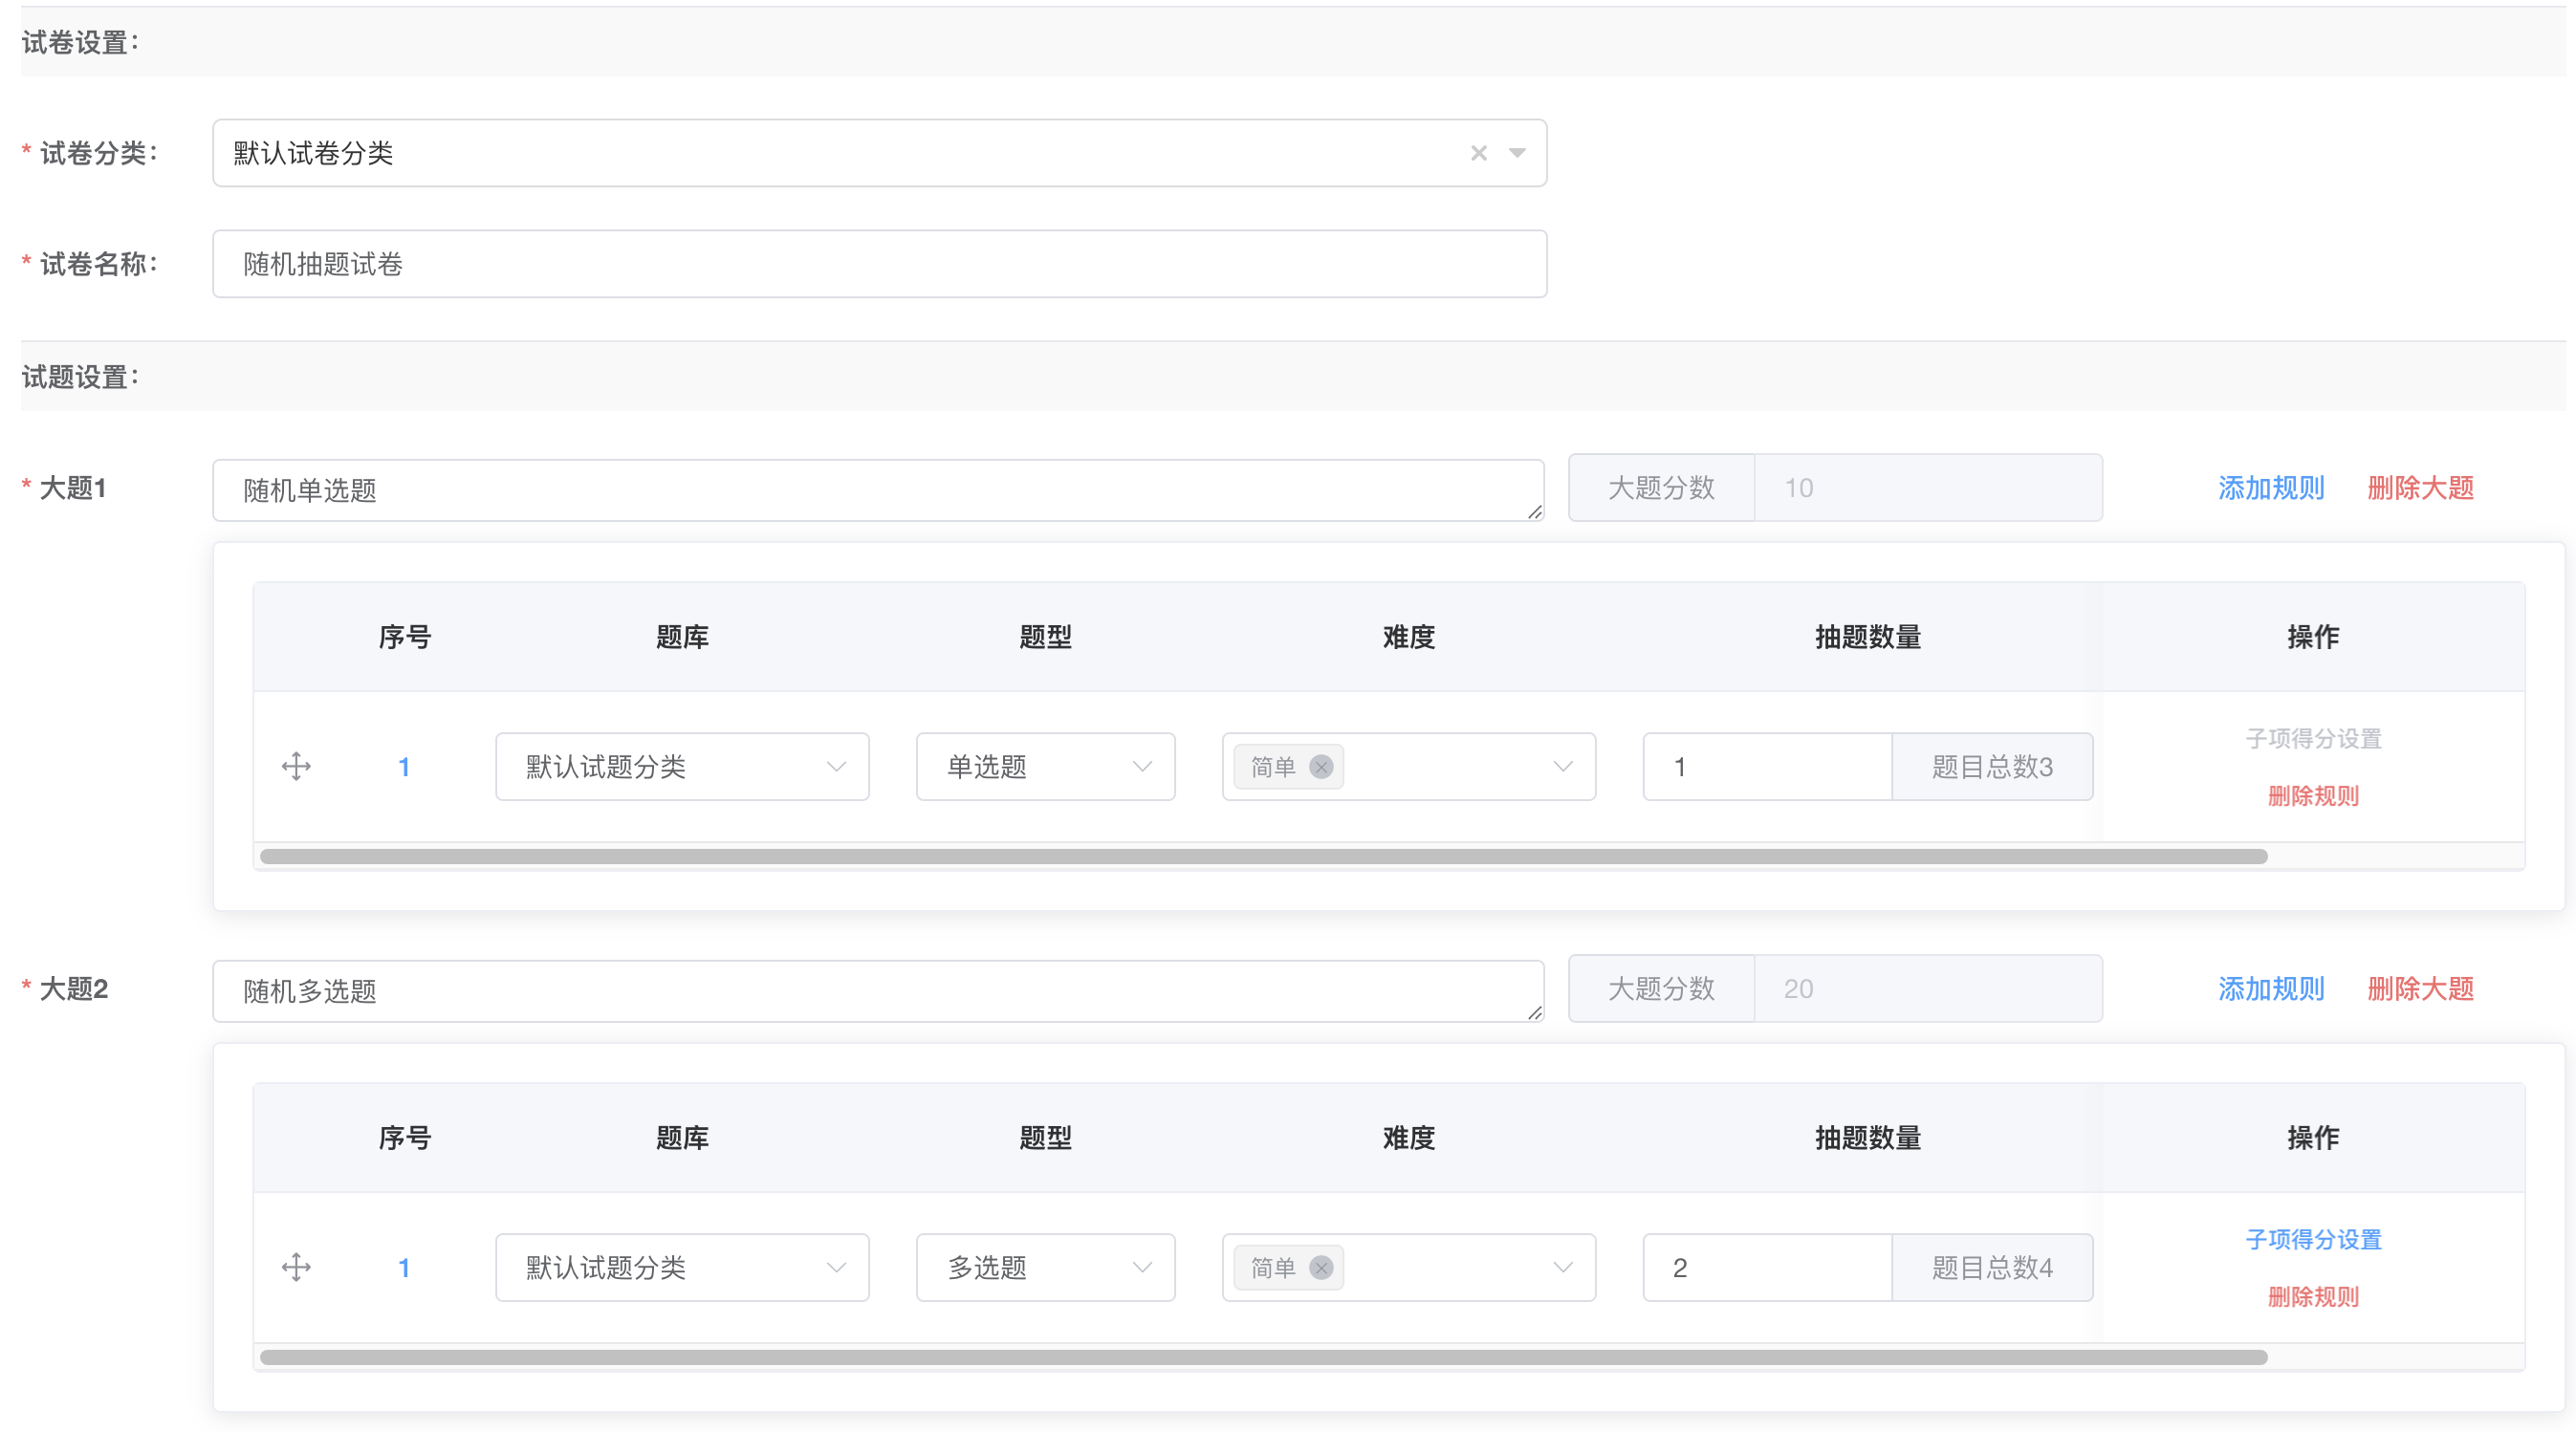Click sequence number 1 in the 随机多选题 table
Viewport: 2576px width, 1432px height.
pos(404,1267)
